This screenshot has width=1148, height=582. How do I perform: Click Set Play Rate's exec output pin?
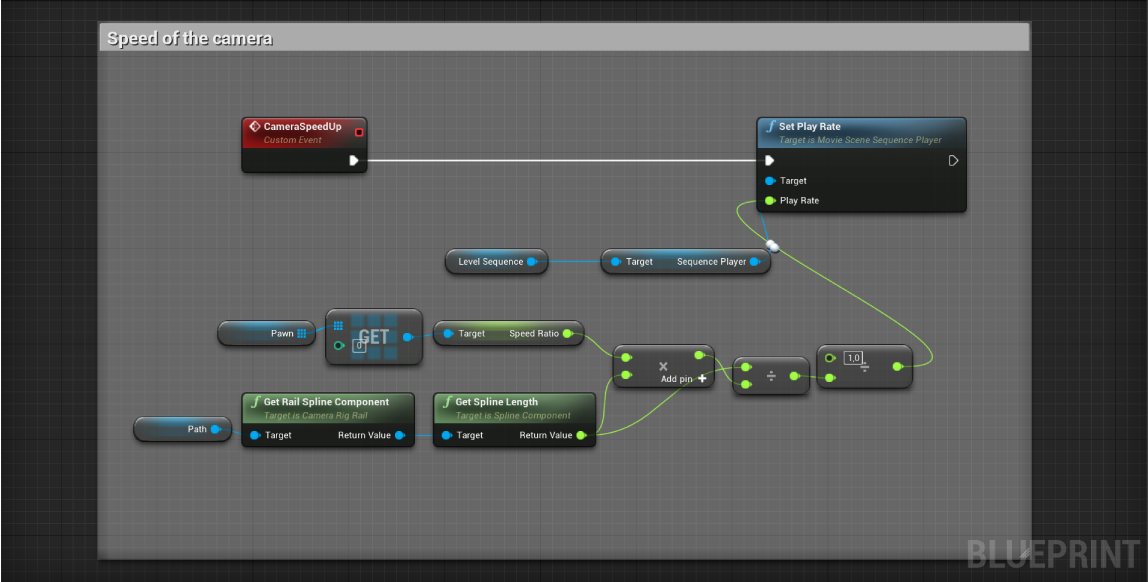(x=953, y=160)
